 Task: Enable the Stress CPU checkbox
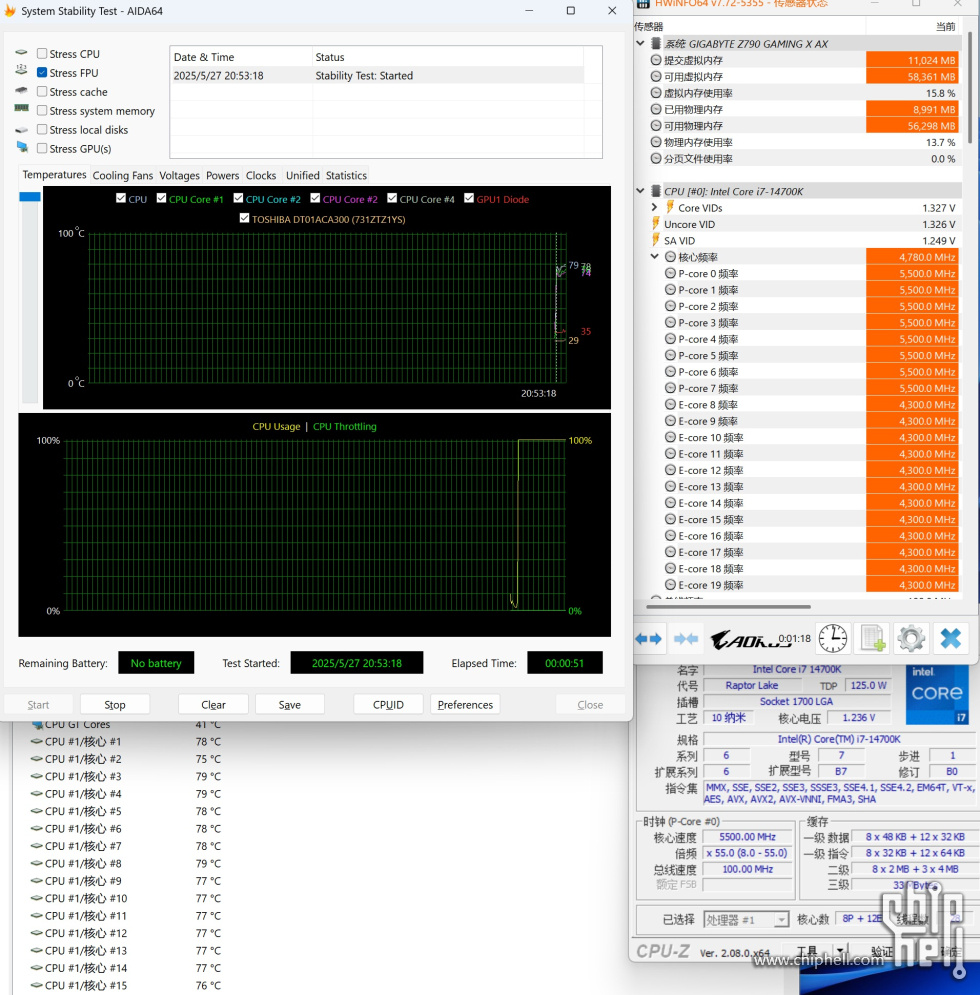click(42, 53)
